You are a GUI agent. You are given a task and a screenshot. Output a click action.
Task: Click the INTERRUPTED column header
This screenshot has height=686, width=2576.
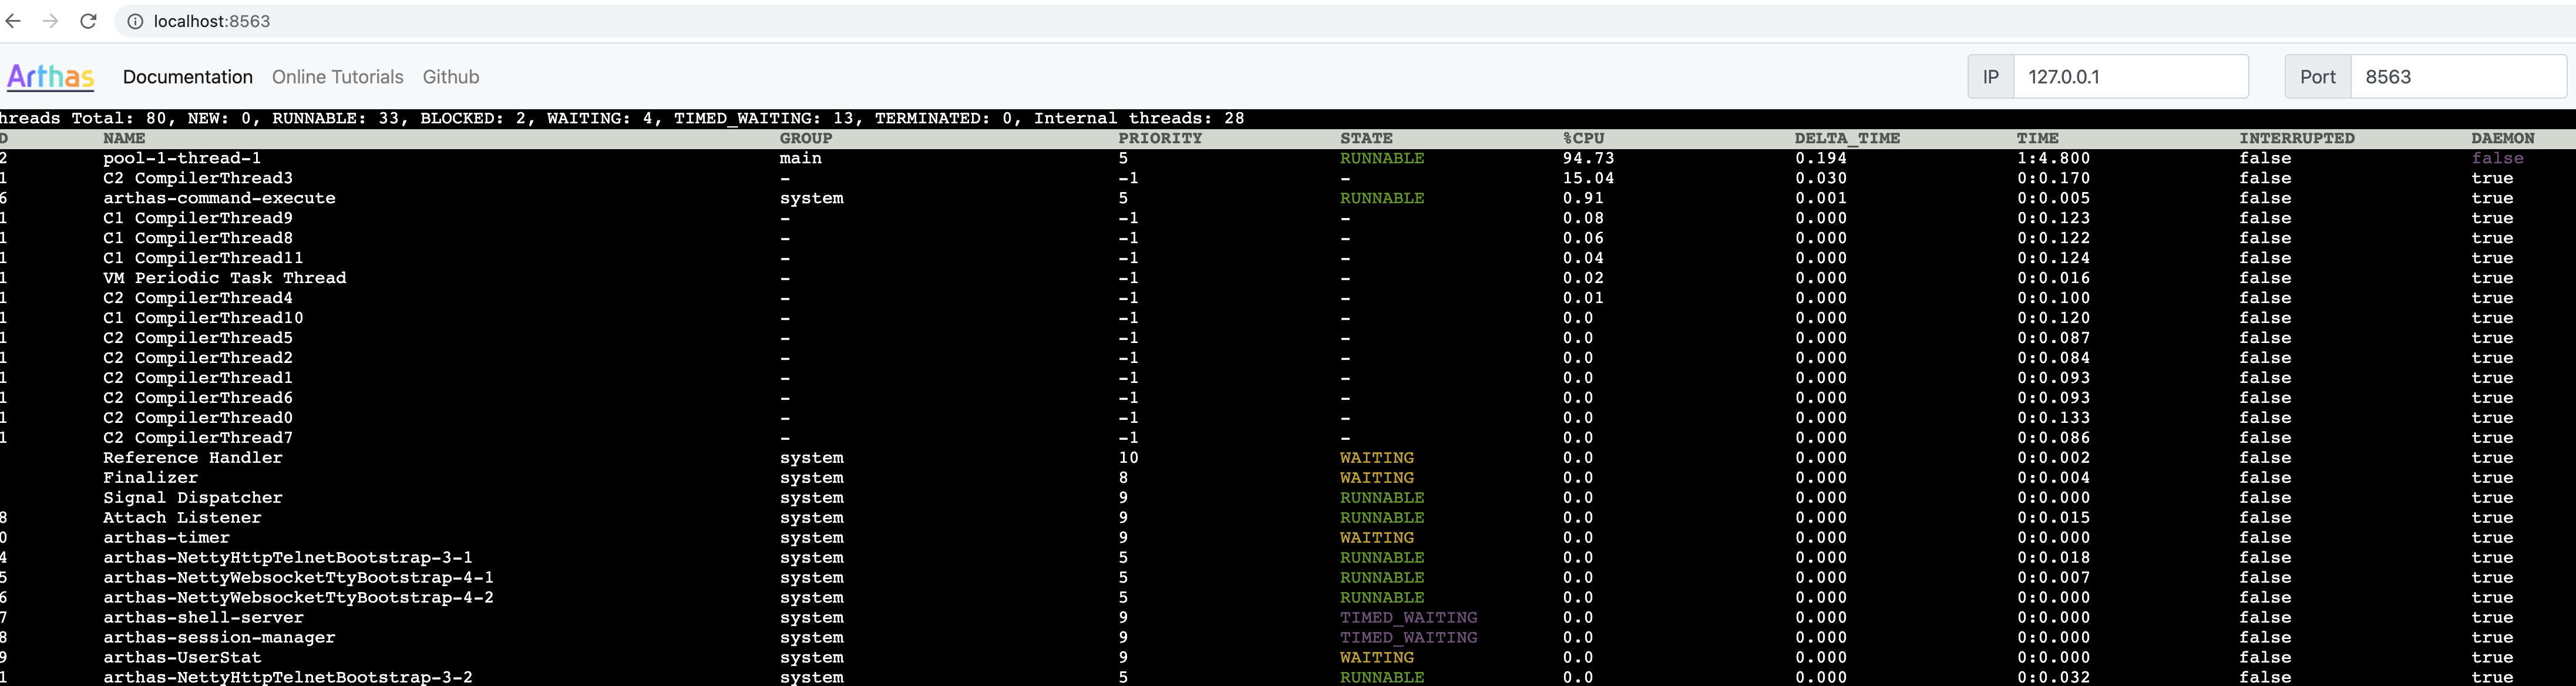pos(2297,138)
